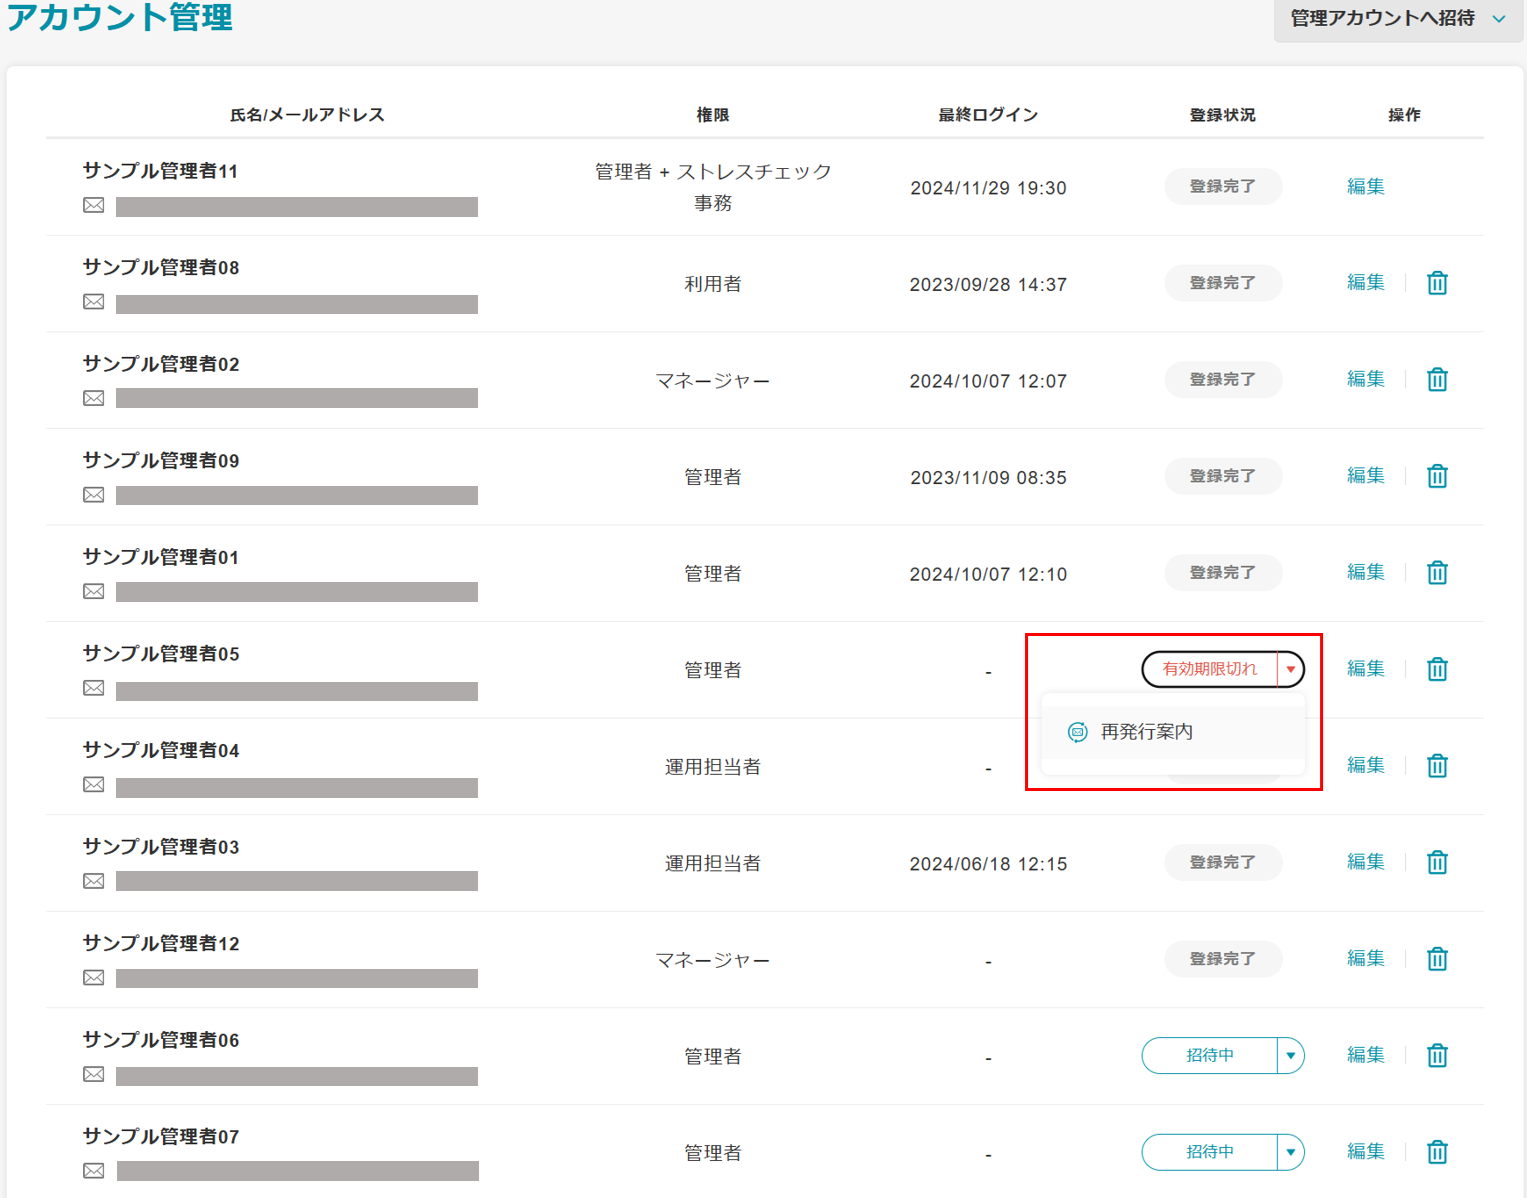
Task: Click 編集 for サンプル管理者11
Action: (x=1365, y=186)
